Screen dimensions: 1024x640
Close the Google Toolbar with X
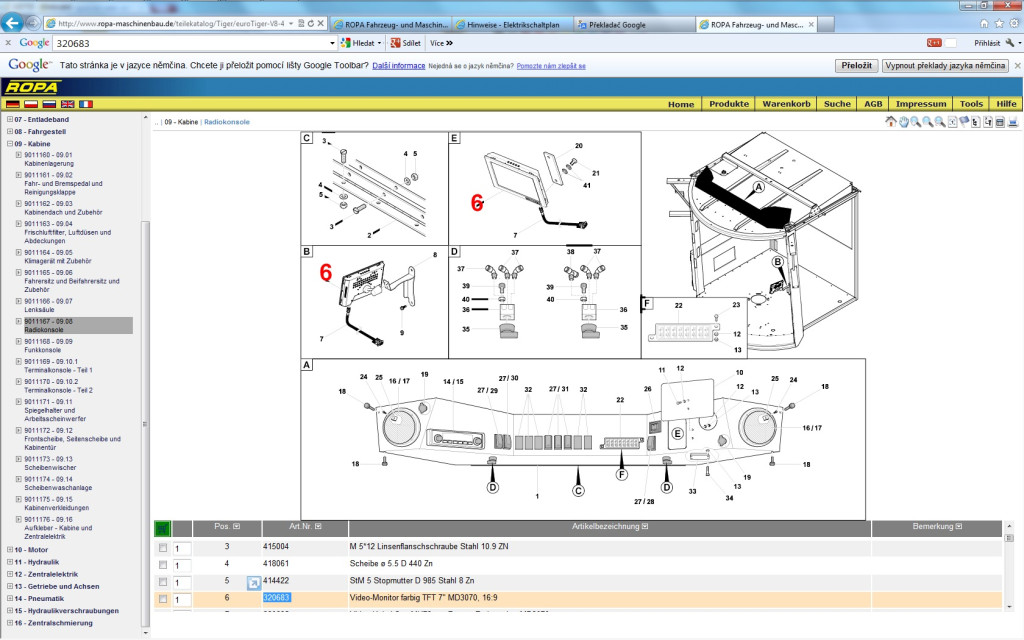(8, 43)
